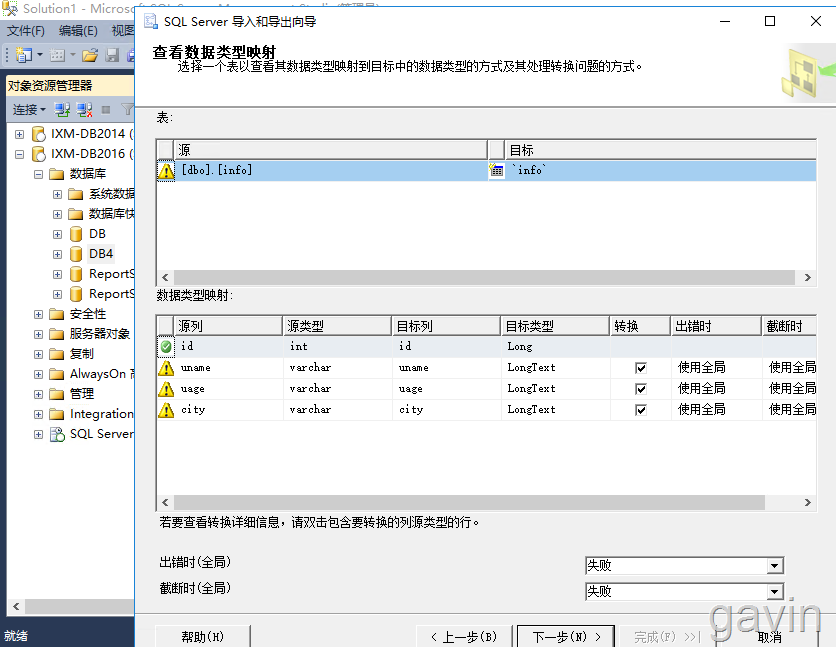Collapse the IXM-DB2016 server node
This screenshot has height=647, width=836.
click(20, 155)
